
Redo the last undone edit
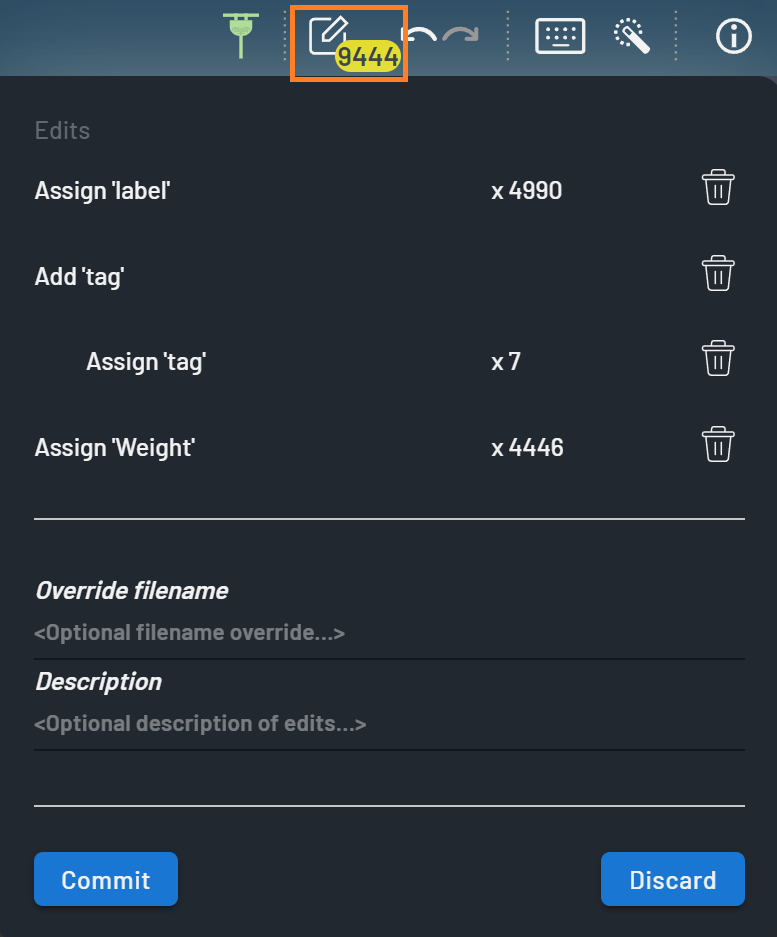coord(461,36)
